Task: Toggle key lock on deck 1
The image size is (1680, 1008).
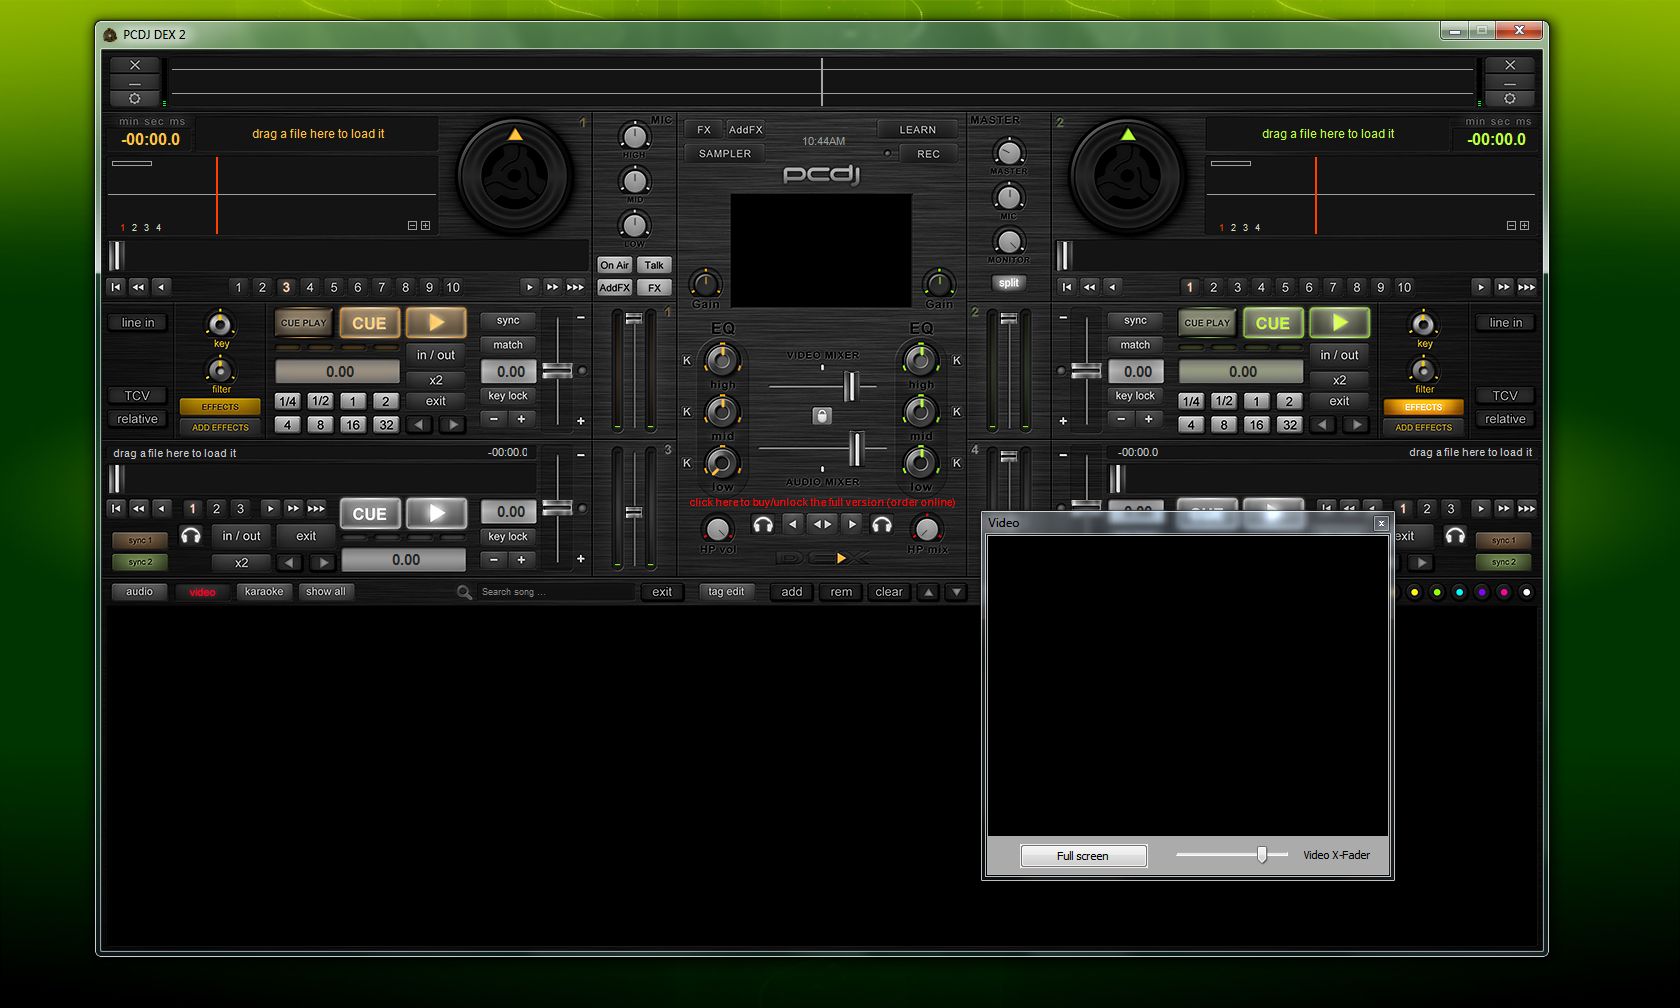Action: click(508, 396)
